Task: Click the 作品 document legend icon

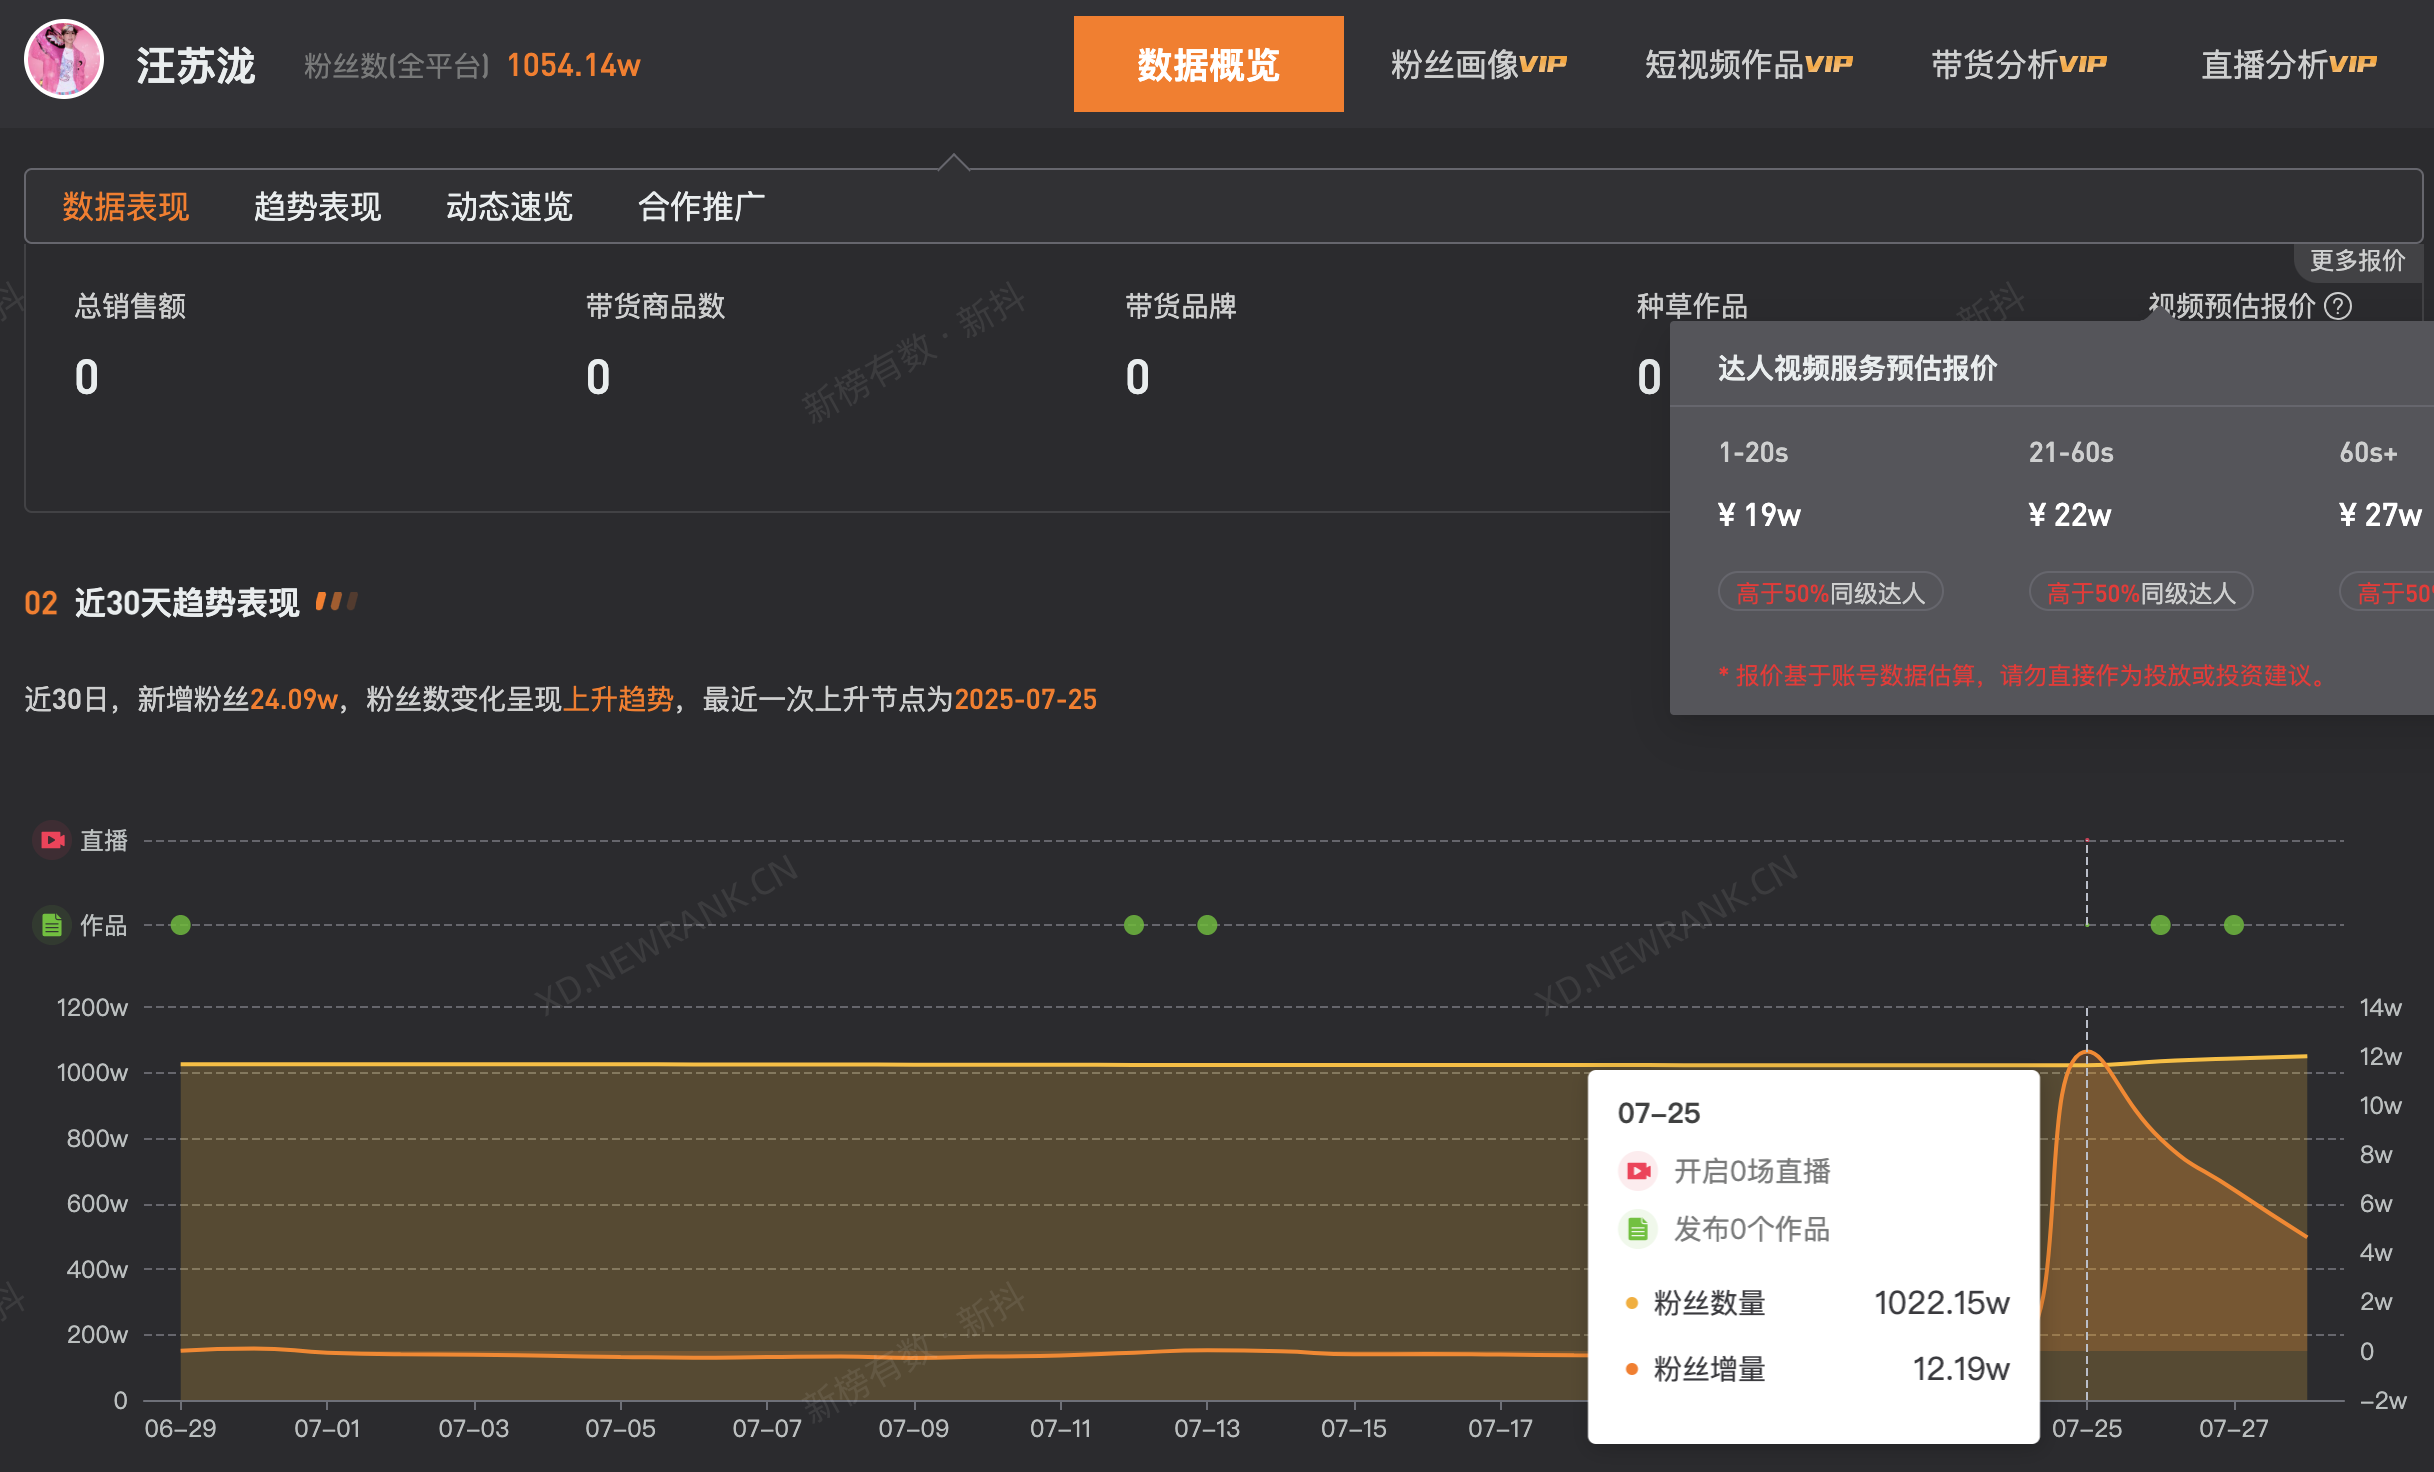Action: point(52,925)
